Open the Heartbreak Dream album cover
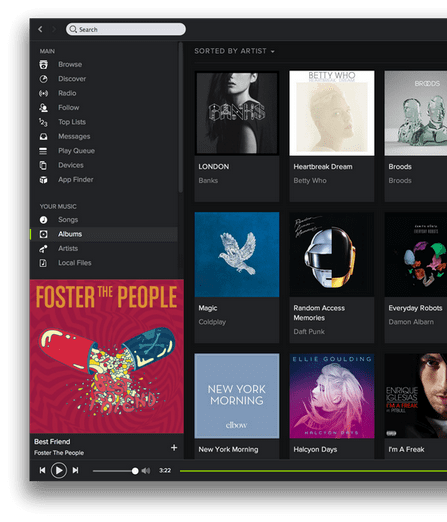The height and width of the screenshot is (522, 447). coord(332,113)
